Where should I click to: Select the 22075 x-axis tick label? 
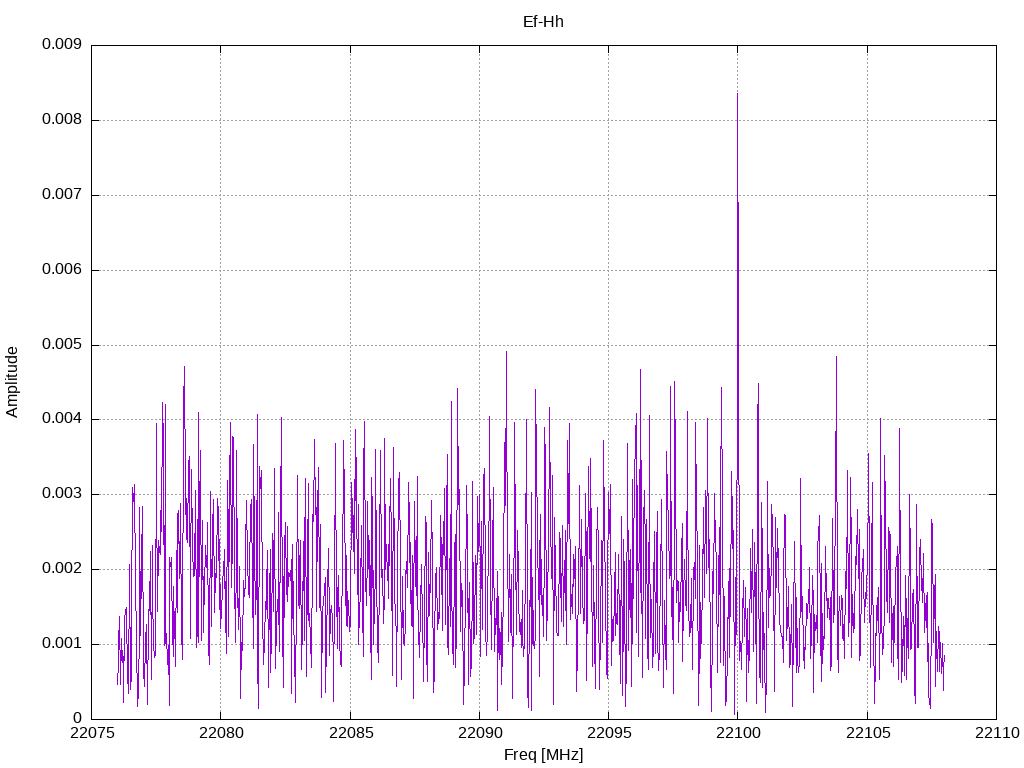pos(91,733)
